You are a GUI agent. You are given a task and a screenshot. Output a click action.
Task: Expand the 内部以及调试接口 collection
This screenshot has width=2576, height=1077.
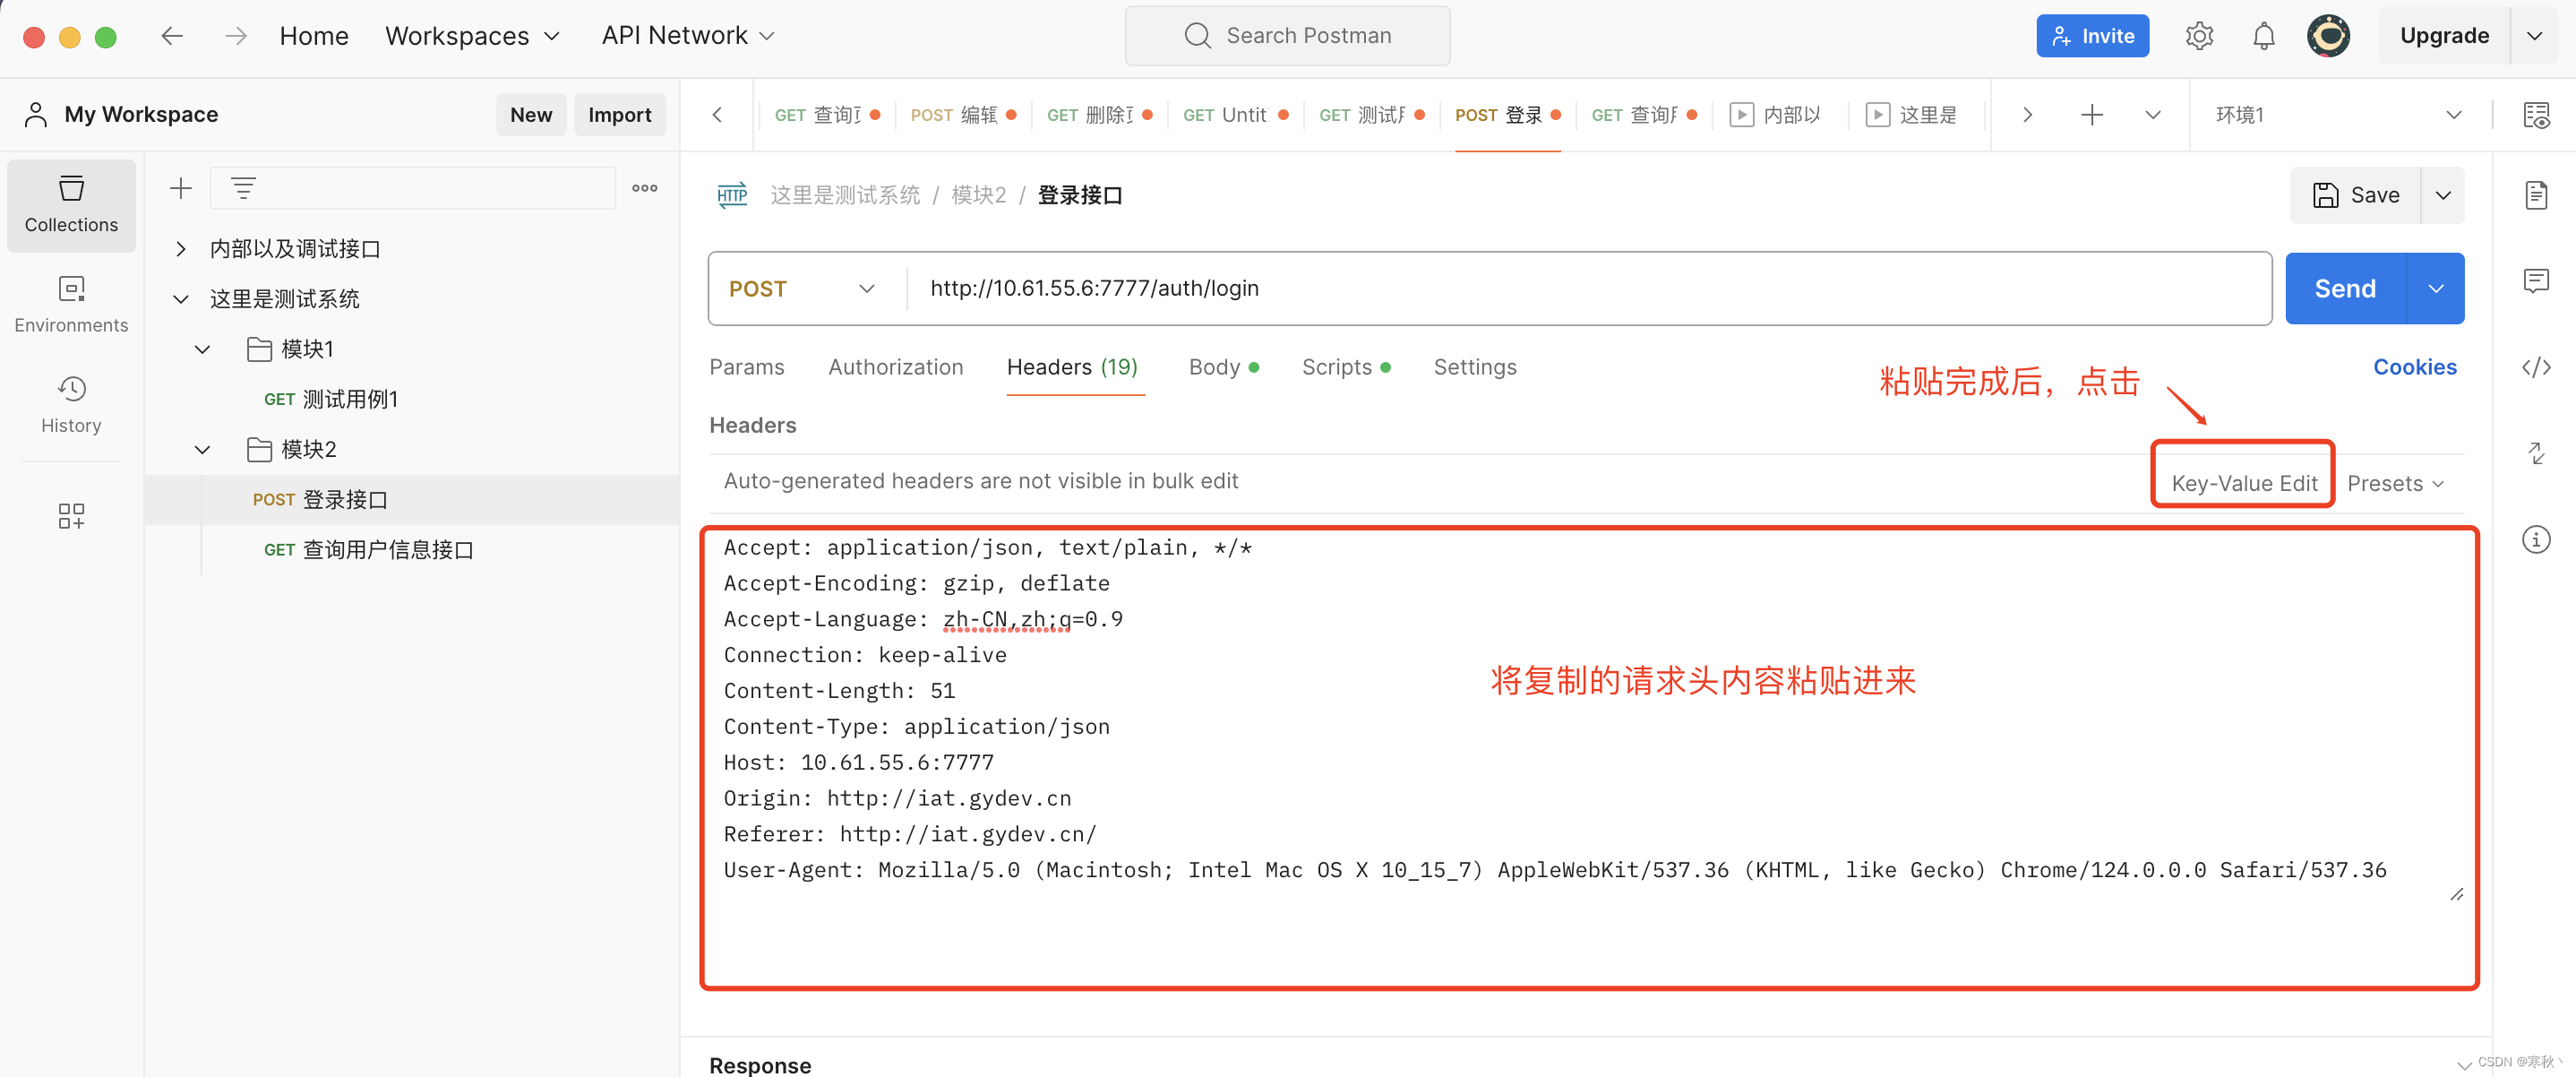(x=180, y=248)
